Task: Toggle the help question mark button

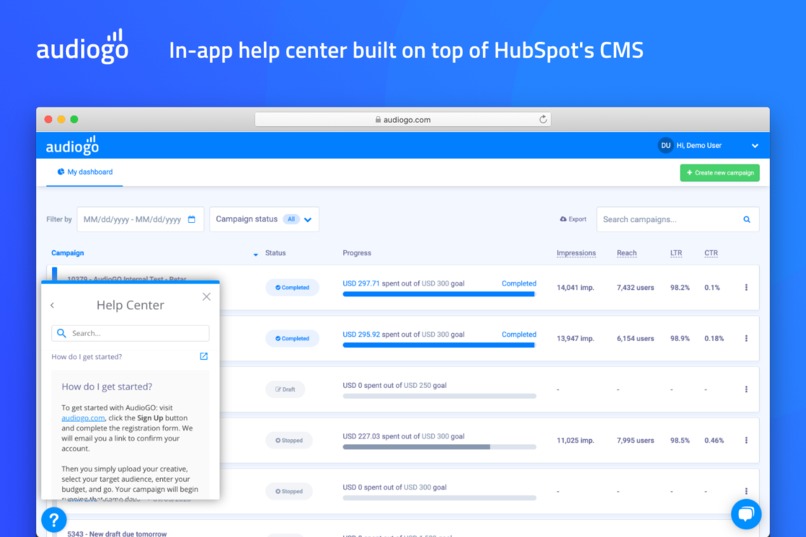Action: pyautogui.click(x=53, y=520)
